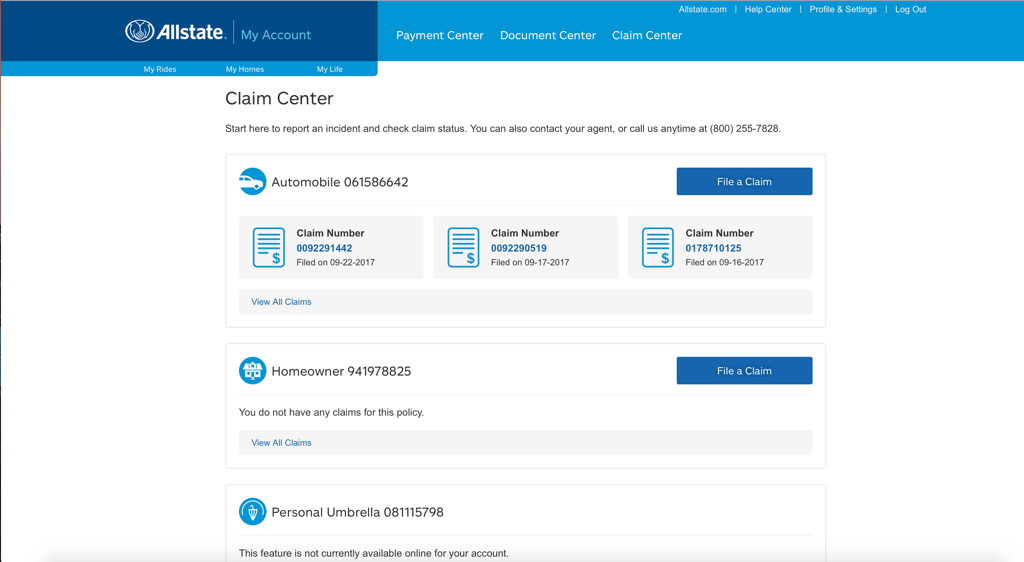1024x562 pixels.
Task: Open claim number 0092290519
Action: pyautogui.click(x=519, y=248)
